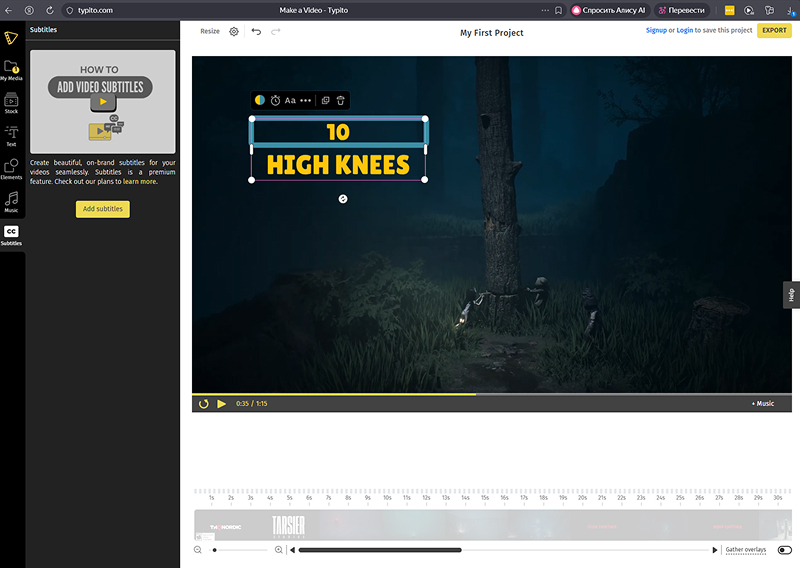The width and height of the screenshot is (800, 568).
Task: Expand the three-dots more options menu
Action: tap(306, 100)
